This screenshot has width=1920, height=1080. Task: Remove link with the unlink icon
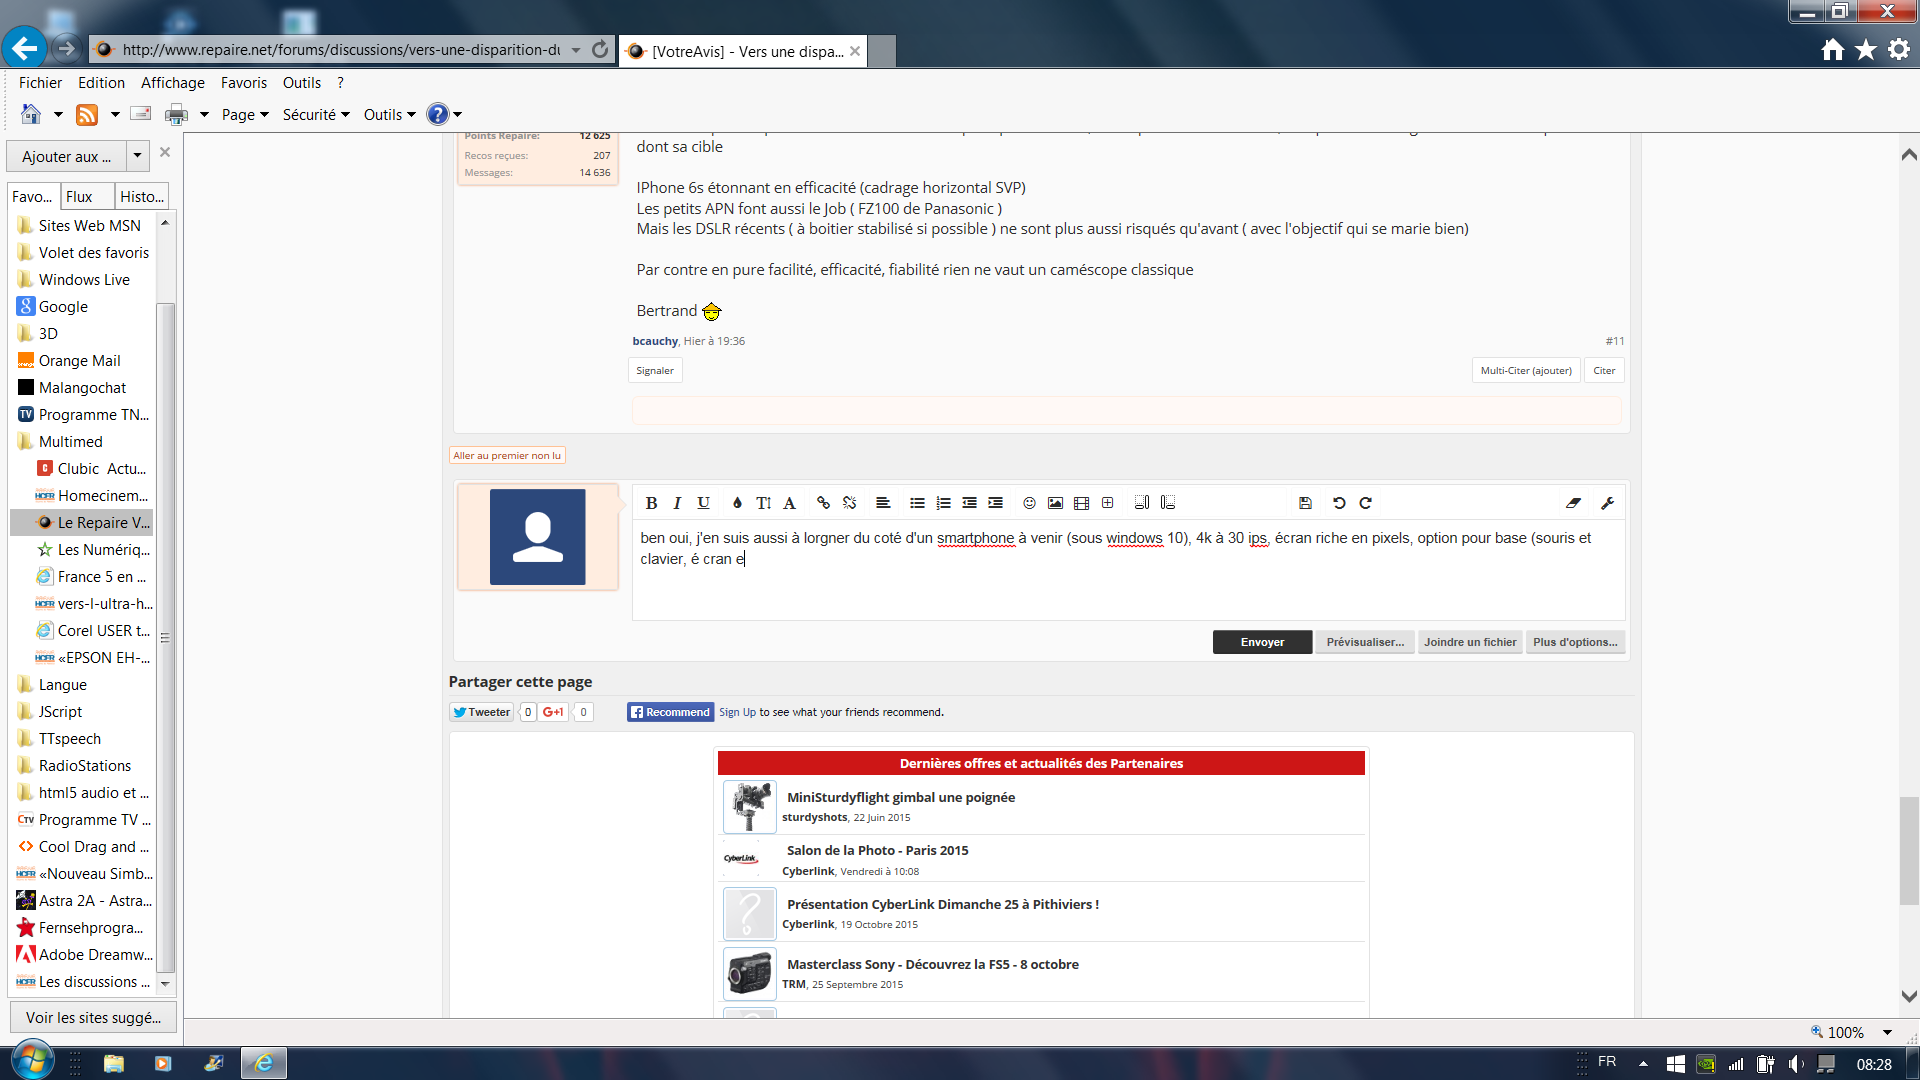pos(849,503)
